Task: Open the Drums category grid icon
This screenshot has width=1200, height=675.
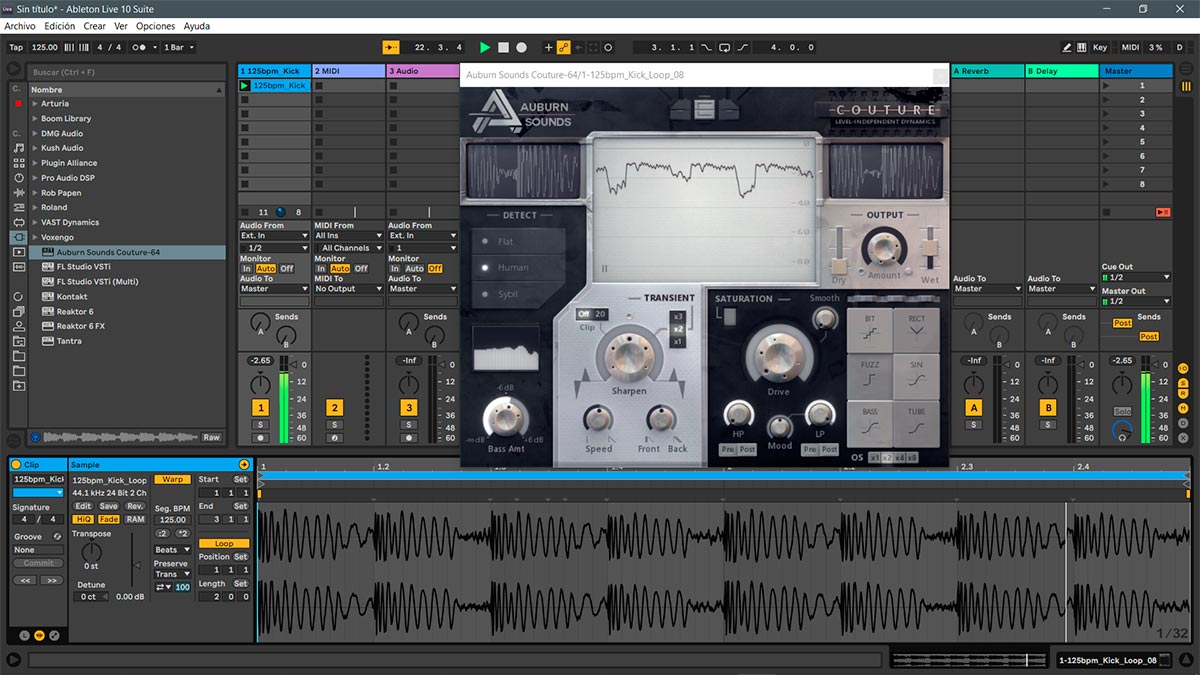Action: 18,162
